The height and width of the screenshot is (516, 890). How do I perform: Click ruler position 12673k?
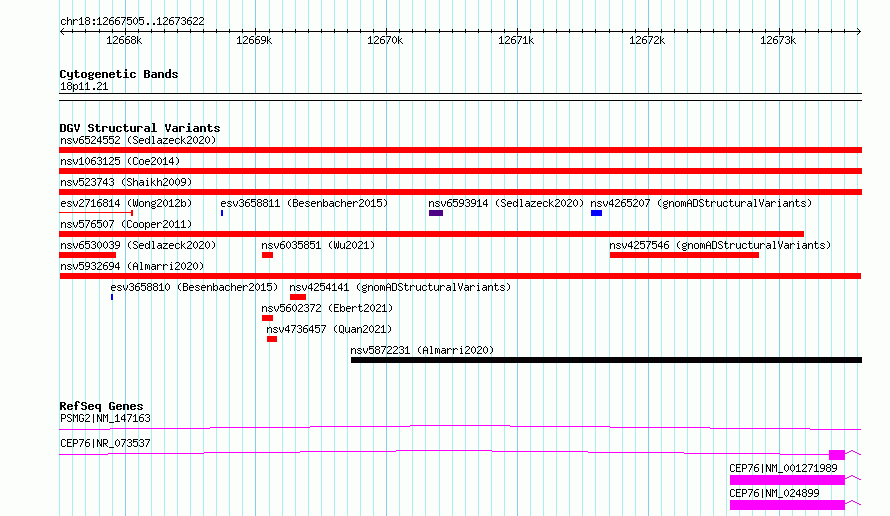(778, 40)
